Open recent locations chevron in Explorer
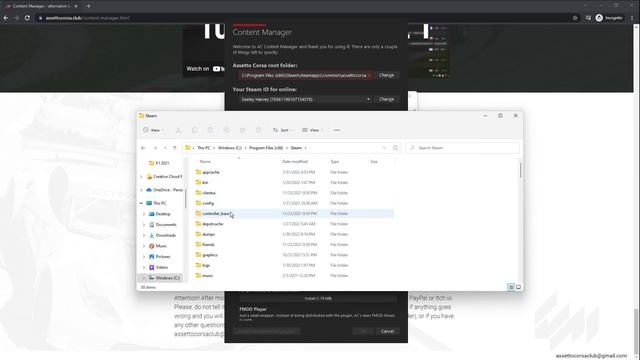This screenshot has width=640, height=360. point(165,148)
